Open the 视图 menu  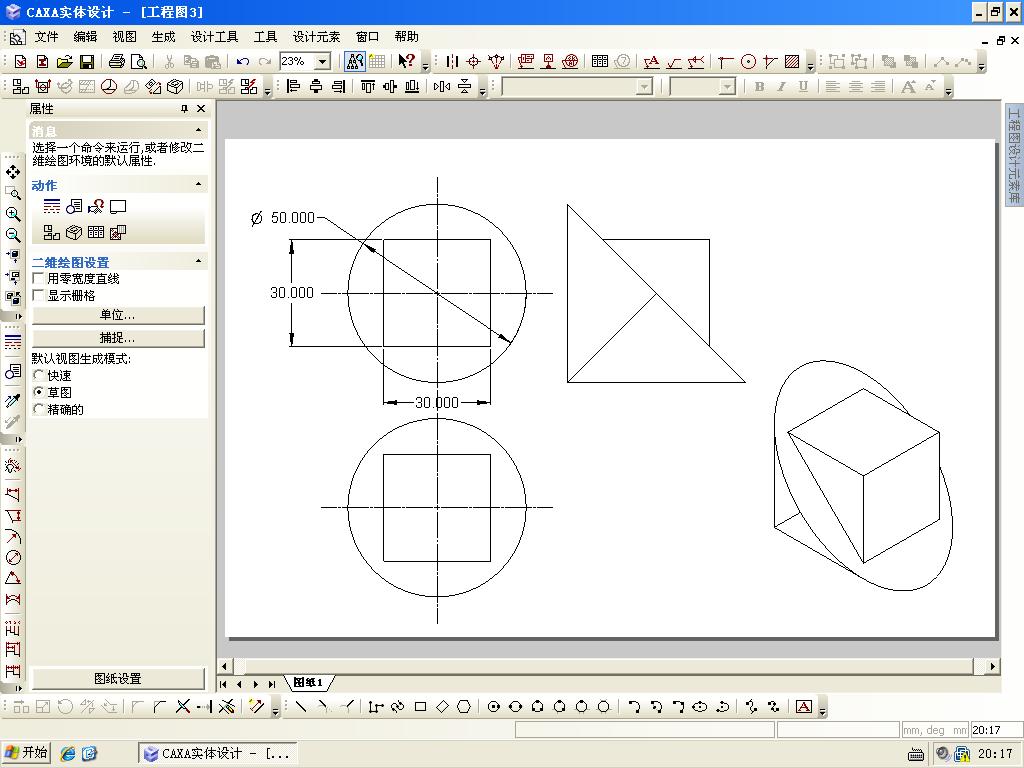[x=124, y=37]
